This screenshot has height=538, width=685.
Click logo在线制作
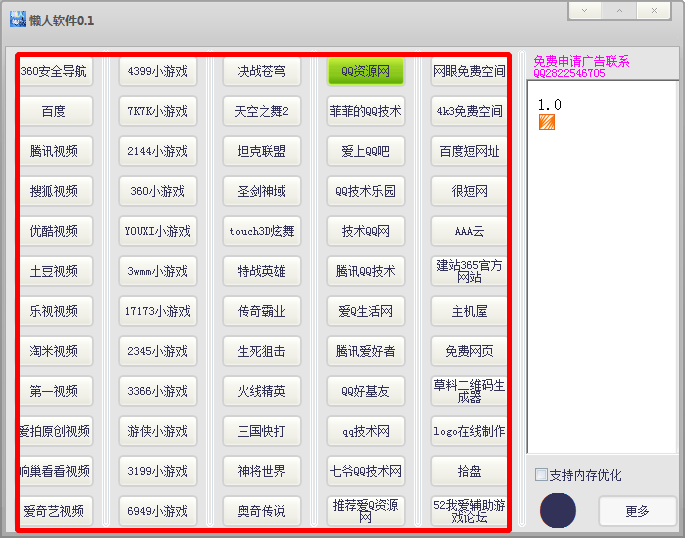(x=469, y=431)
